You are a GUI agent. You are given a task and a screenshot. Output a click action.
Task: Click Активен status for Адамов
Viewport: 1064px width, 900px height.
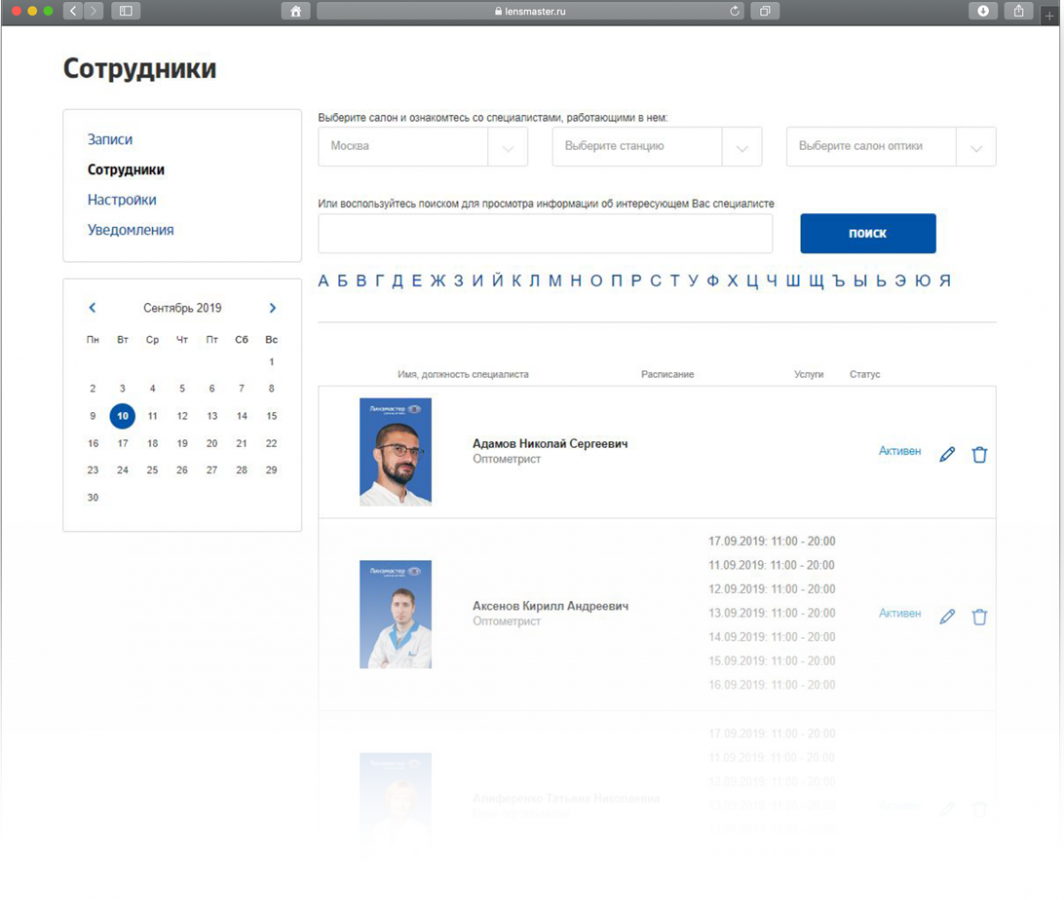point(900,451)
